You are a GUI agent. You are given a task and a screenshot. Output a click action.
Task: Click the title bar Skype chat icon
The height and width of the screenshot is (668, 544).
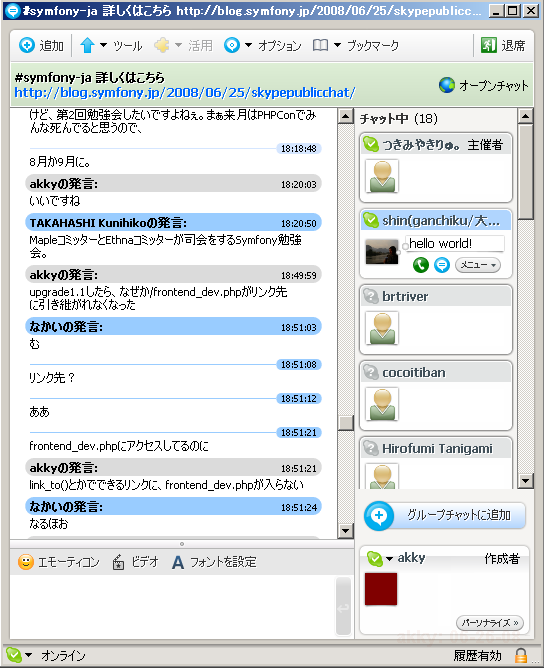click(12, 10)
